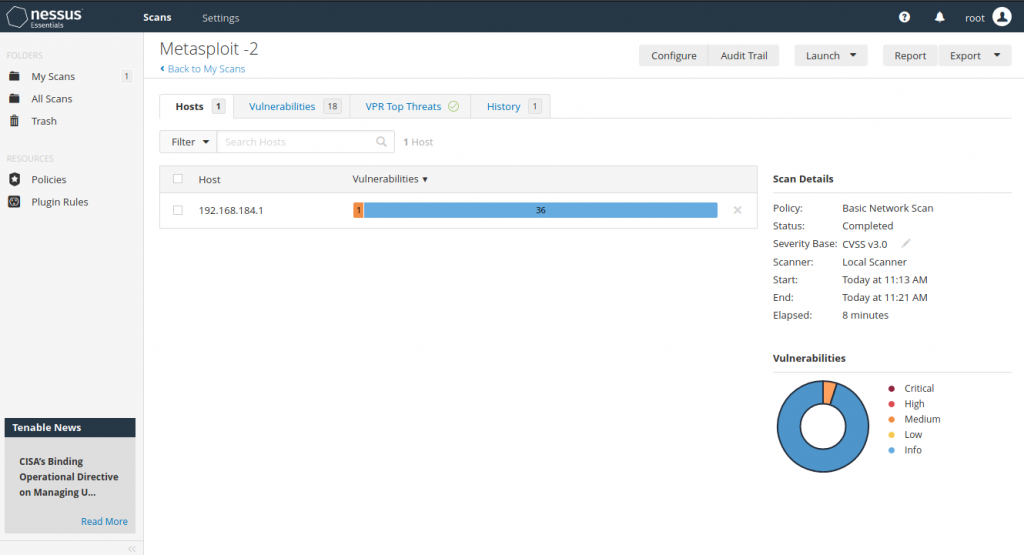The image size is (1024, 555).
Task: Switch to the History tab
Action: [x=511, y=106]
